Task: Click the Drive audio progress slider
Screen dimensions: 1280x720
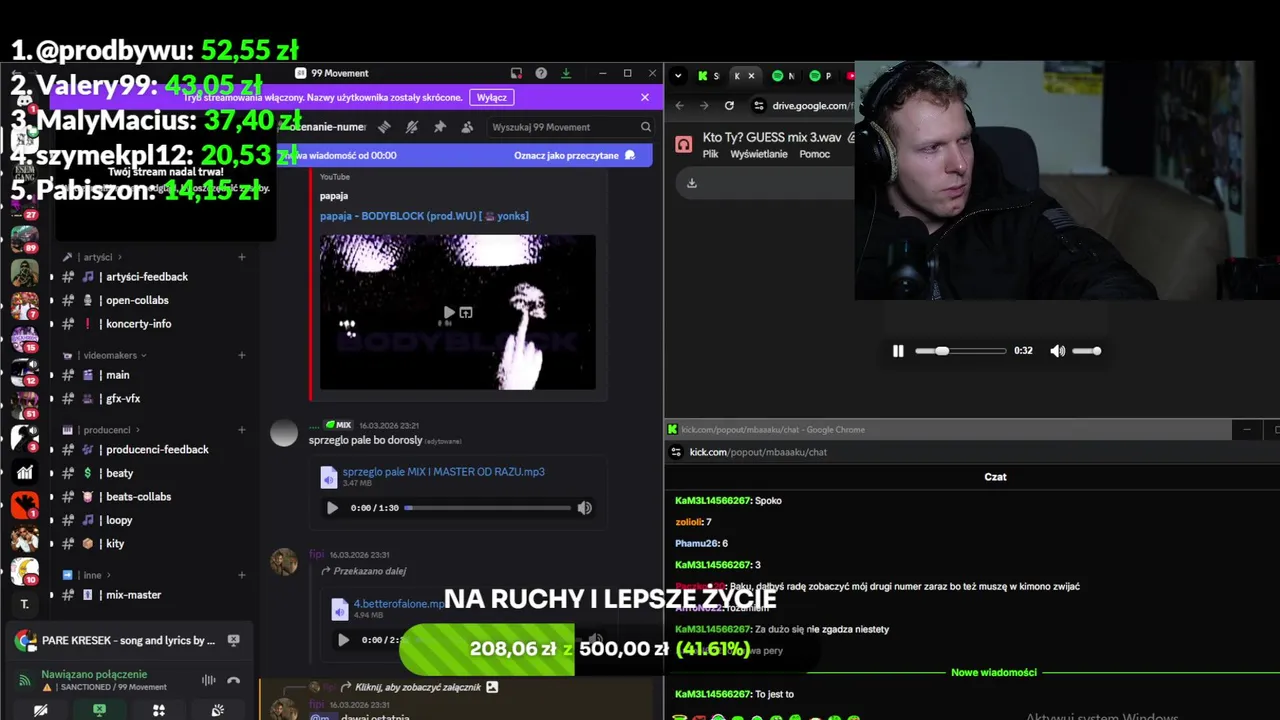Action: click(x=961, y=351)
